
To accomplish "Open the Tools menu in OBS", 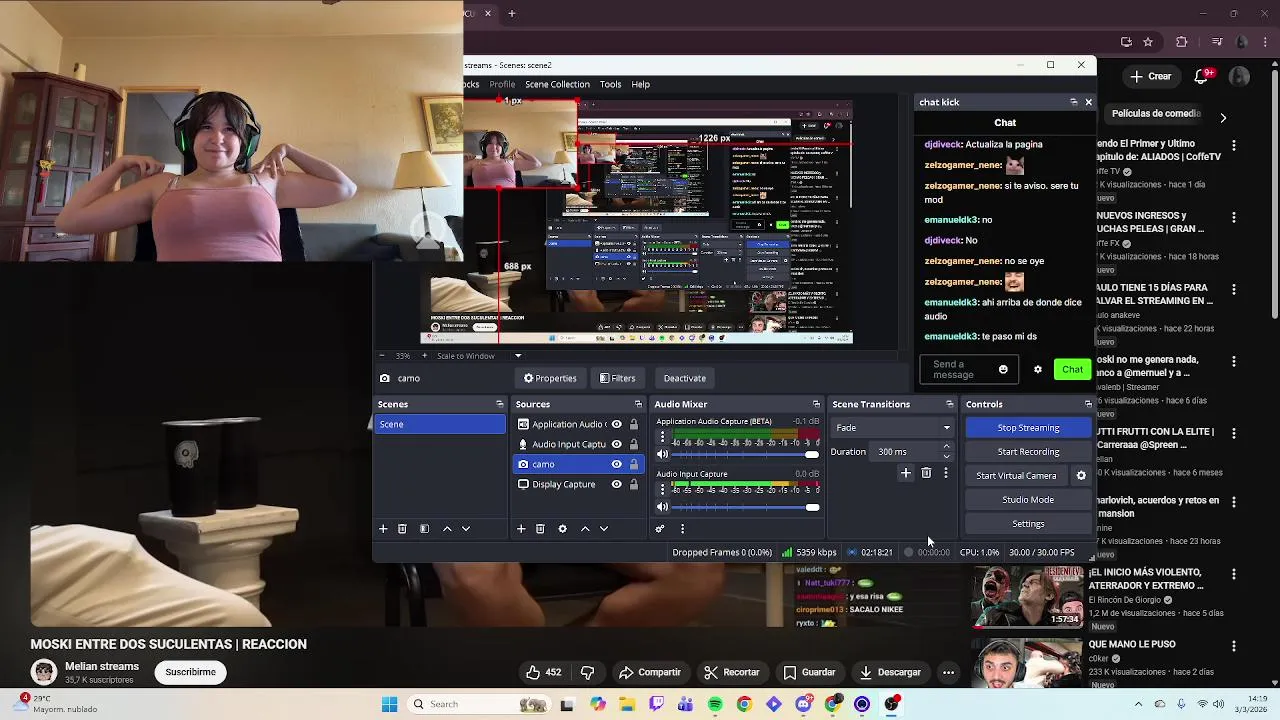I will [610, 84].
